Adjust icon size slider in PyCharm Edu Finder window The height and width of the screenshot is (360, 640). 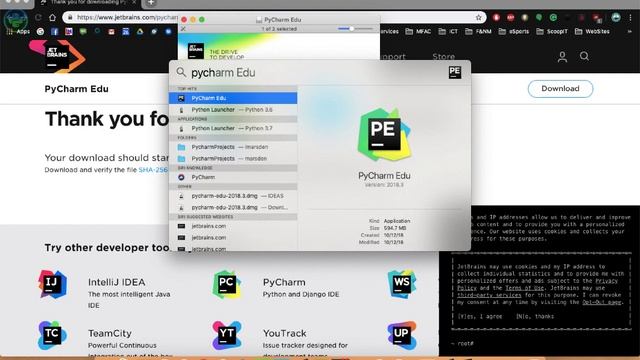pyautogui.click(x=355, y=29)
